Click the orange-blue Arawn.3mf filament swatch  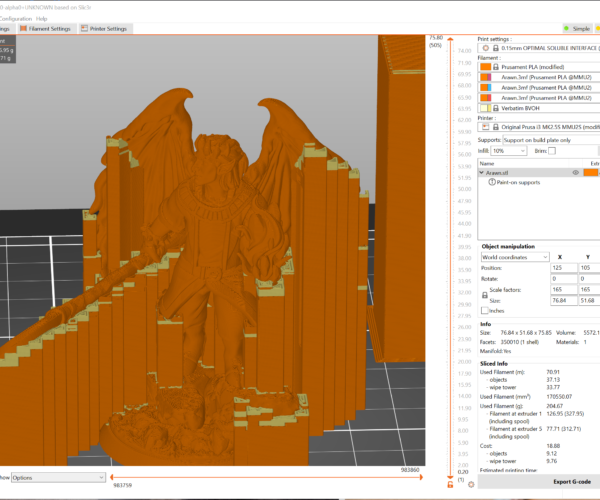[x=486, y=88]
